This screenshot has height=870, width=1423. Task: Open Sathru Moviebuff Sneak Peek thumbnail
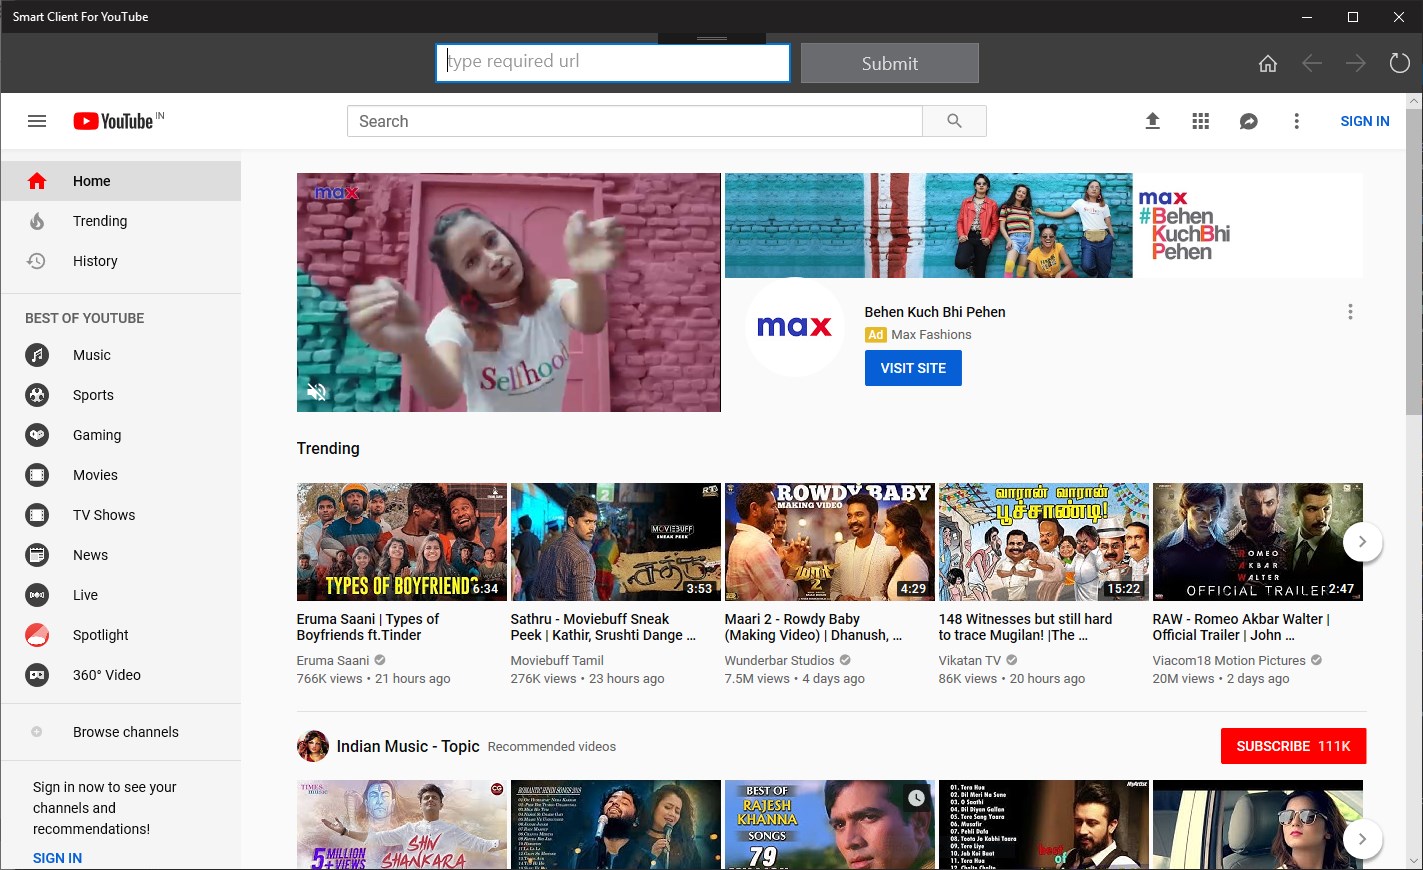[616, 542]
